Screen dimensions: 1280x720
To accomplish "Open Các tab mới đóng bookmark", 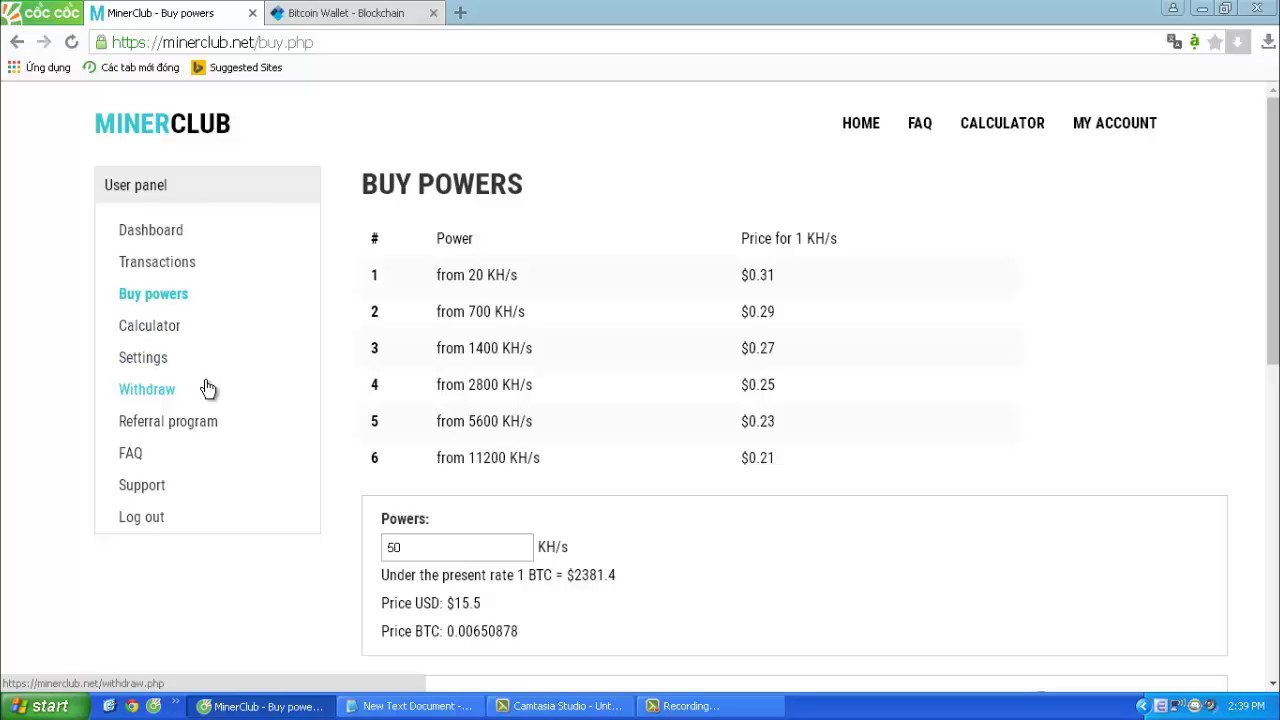I will point(131,67).
